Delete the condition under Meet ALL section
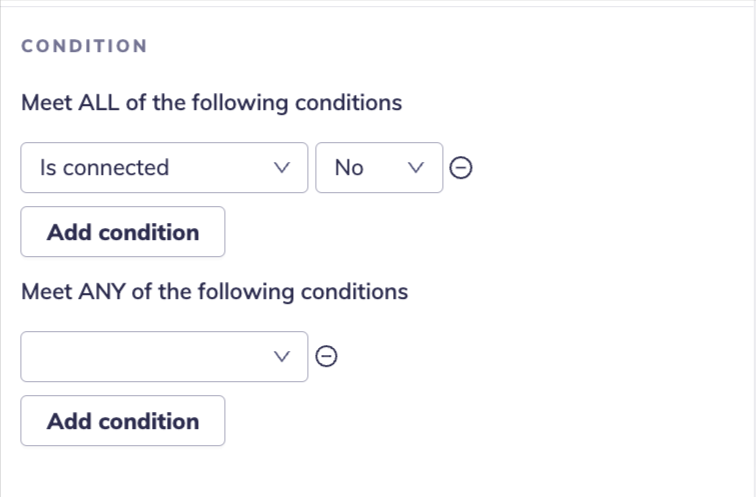 tap(461, 168)
